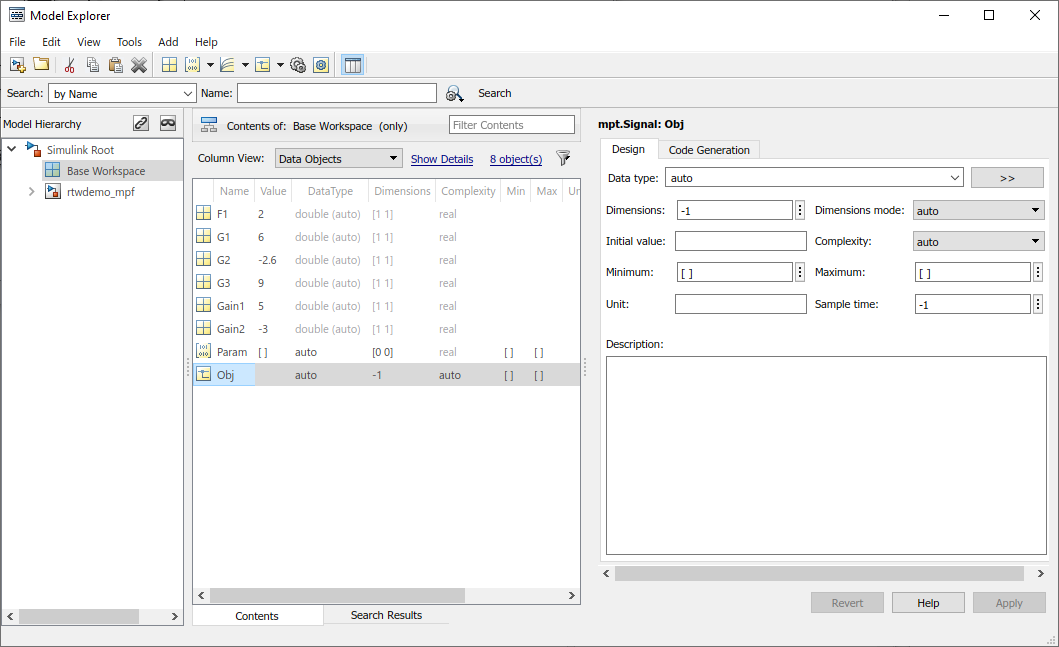Image resolution: width=1059 pixels, height=647 pixels.
Task: Click the filter funnel icon
Action: tap(563, 158)
